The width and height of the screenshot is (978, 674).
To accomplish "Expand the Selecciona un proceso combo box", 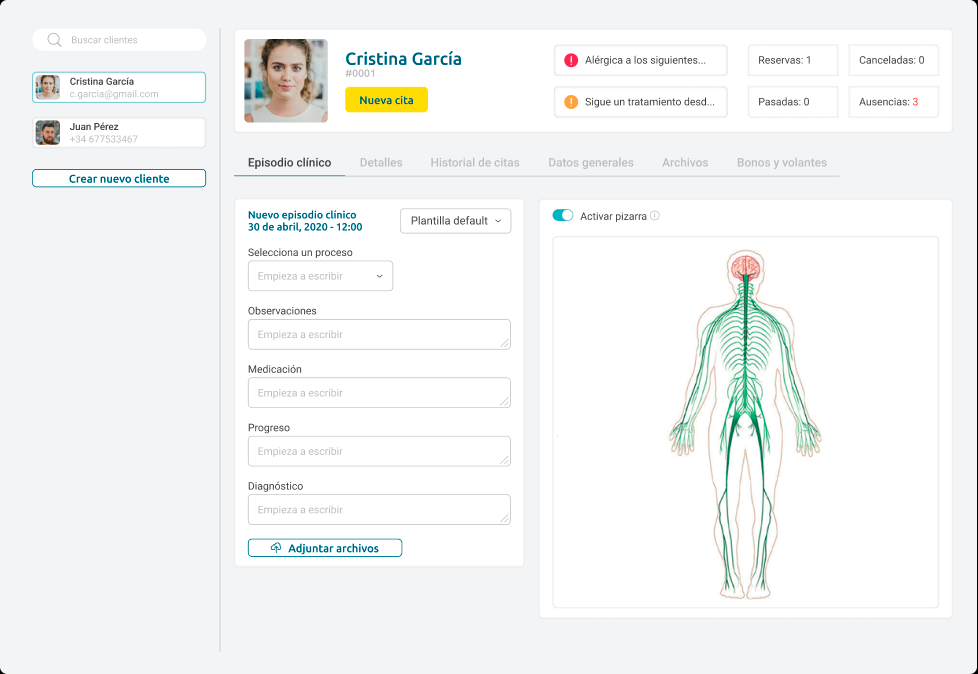I will (320, 276).
